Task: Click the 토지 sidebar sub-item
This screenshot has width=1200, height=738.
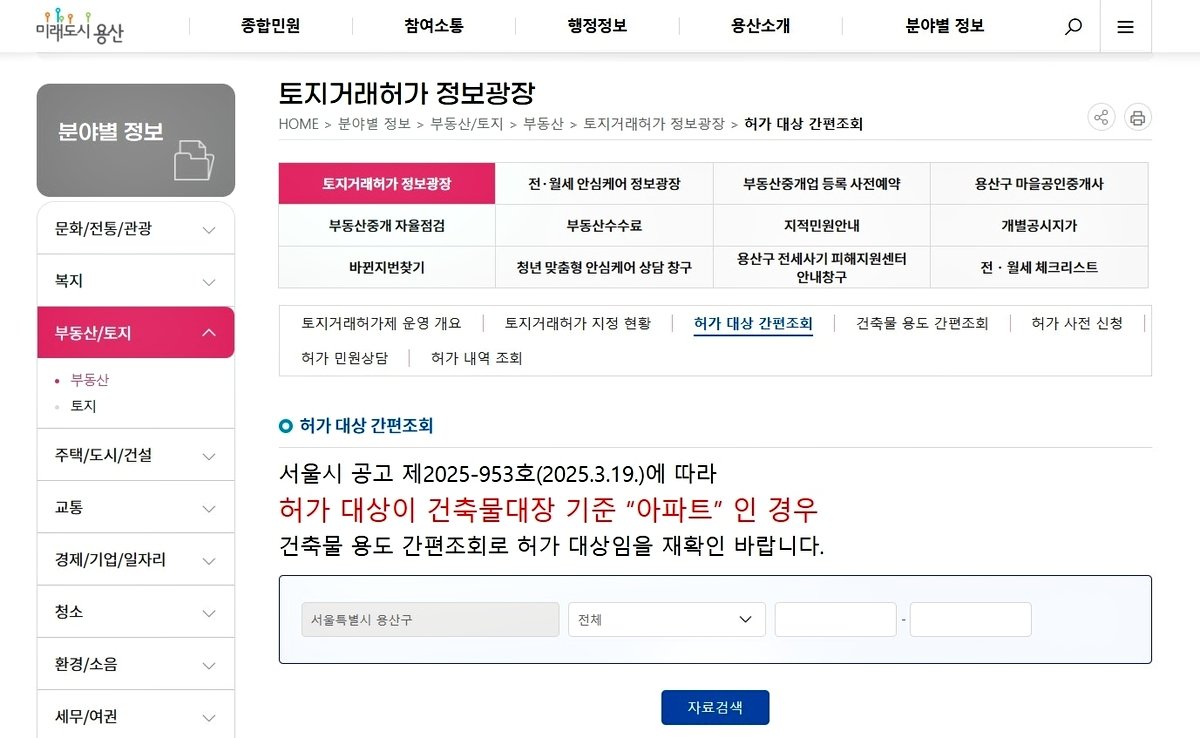Action: [x=84, y=406]
